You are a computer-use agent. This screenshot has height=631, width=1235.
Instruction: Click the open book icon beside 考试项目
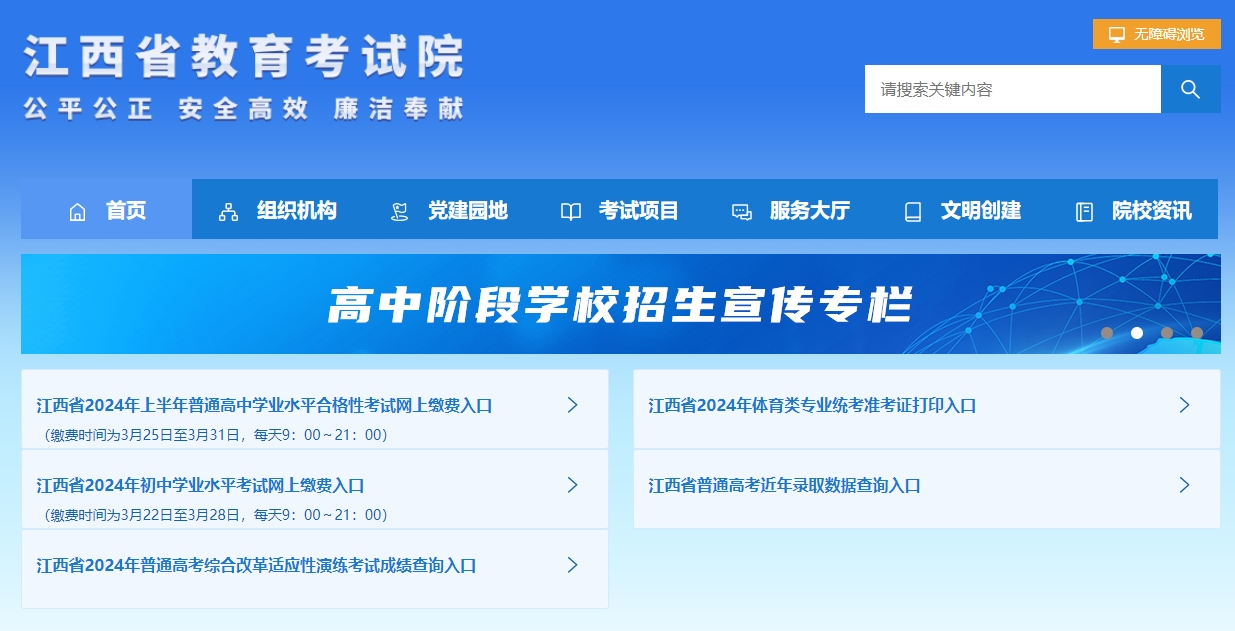point(570,210)
